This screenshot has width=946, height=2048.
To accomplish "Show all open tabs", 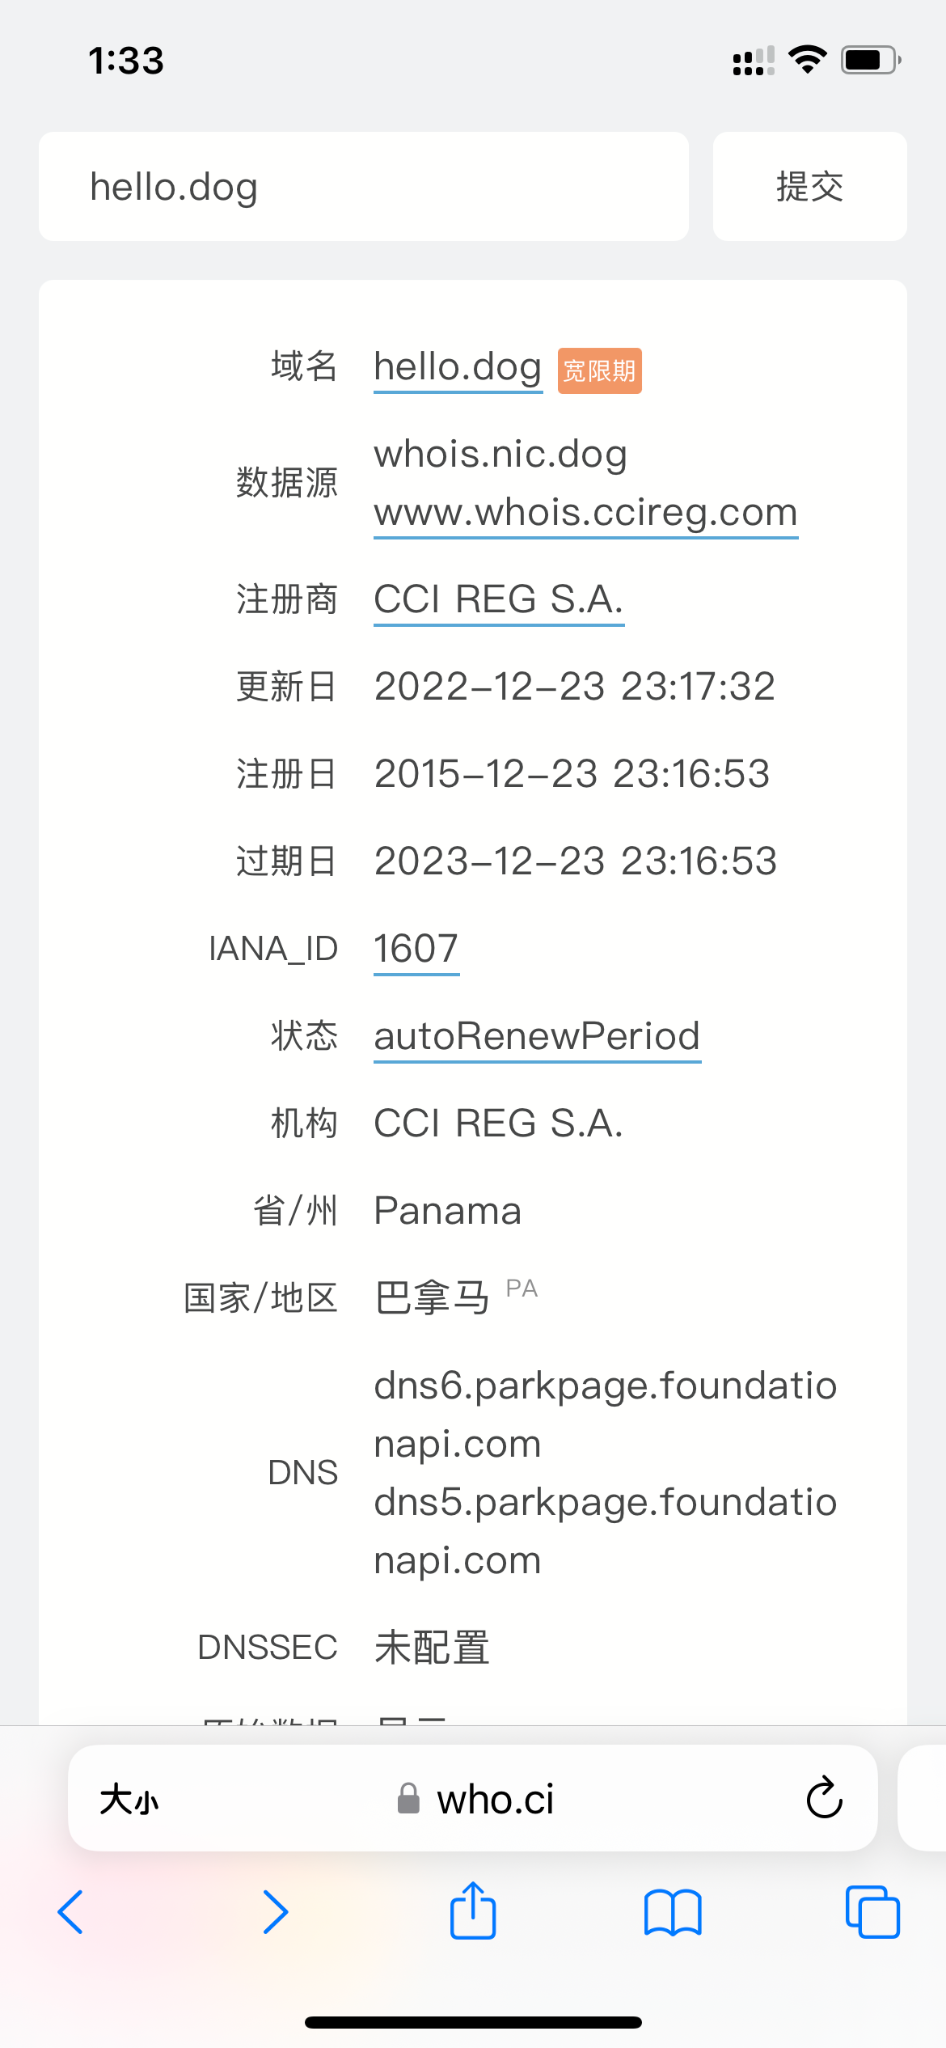I will 872,1912.
